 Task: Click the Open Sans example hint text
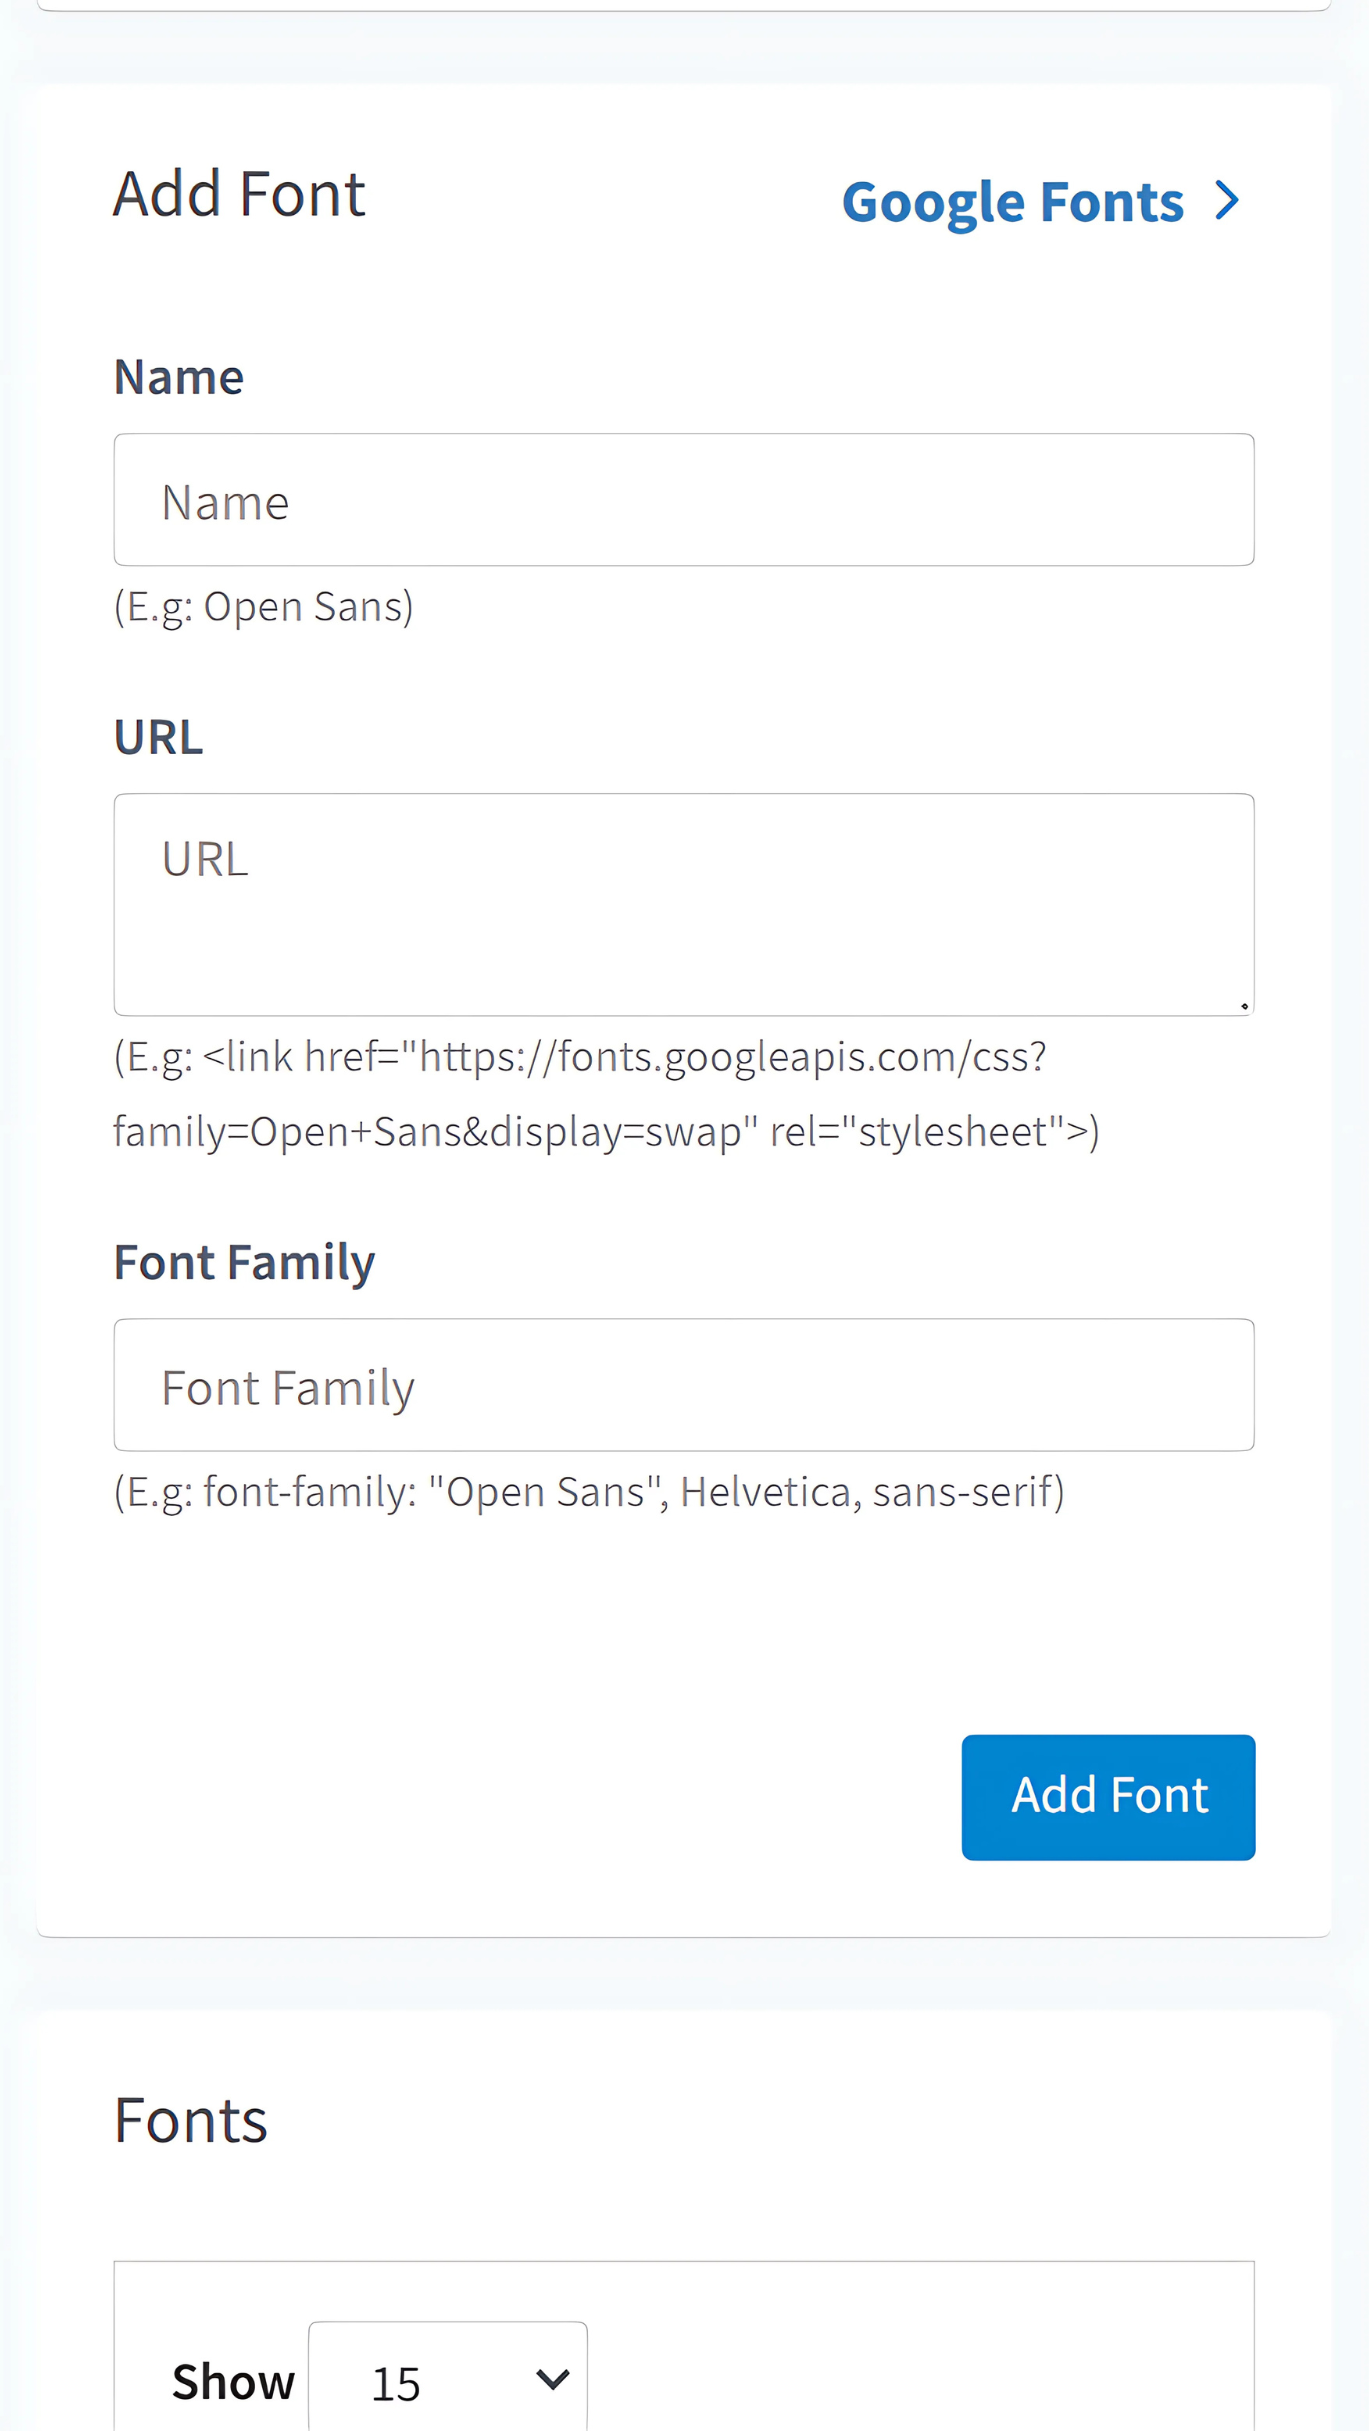click(263, 607)
